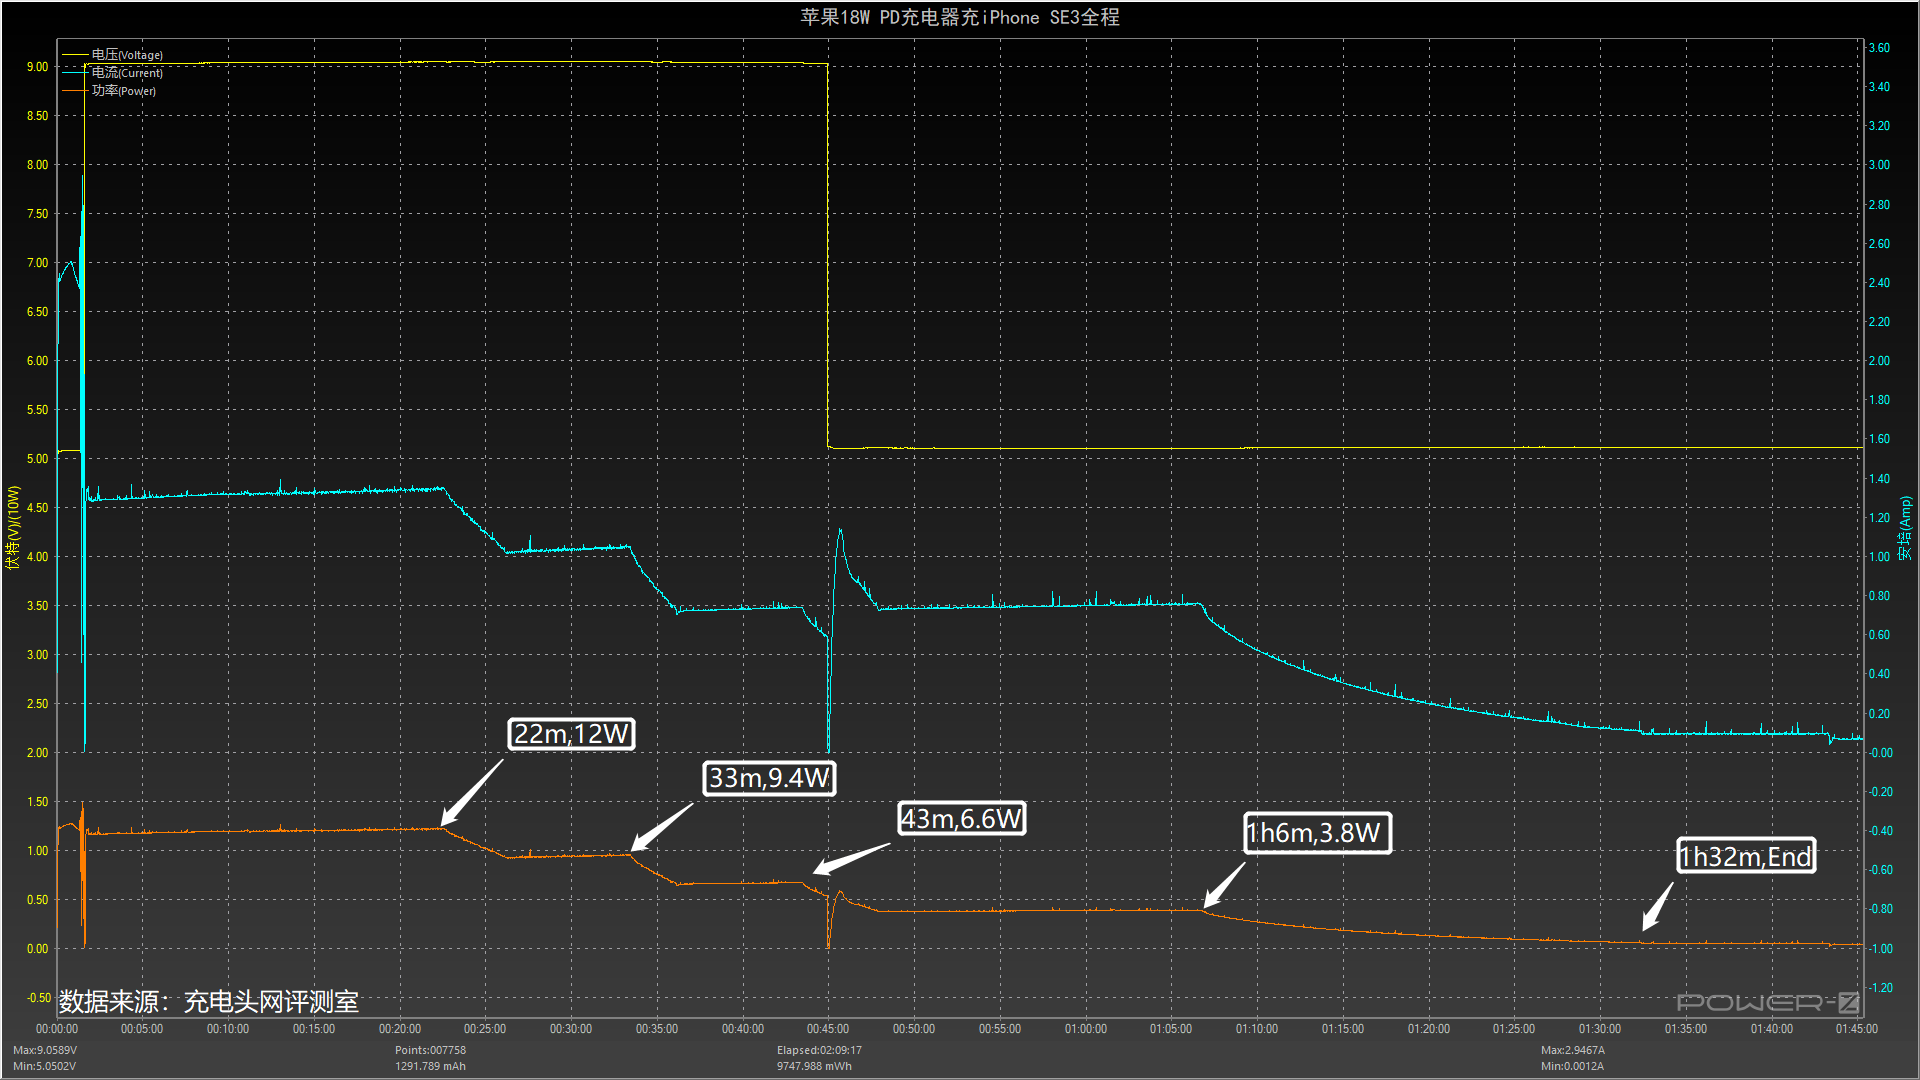This screenshot has height=1080, width=1920.
Task: Click the Min:0.0012A status value
Action: [x=1572, y=1066]
